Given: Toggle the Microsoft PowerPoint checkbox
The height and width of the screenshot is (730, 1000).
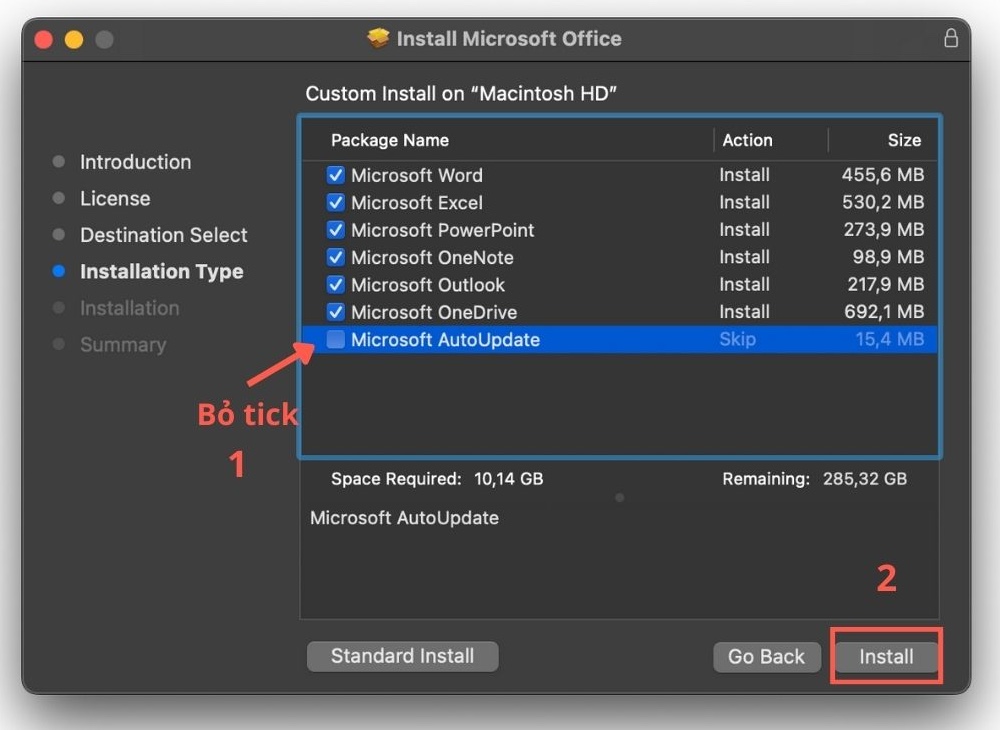Looking at the screenshot, I should [336, 230].
